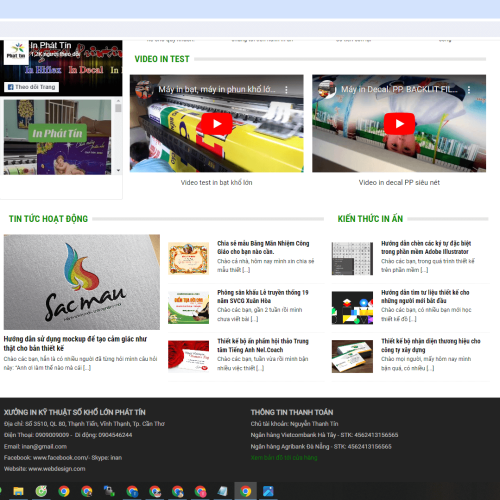This screenshot has width=500, height=500.
Task: Open File Explorer from the taskbar
Action: coord(18,491)
